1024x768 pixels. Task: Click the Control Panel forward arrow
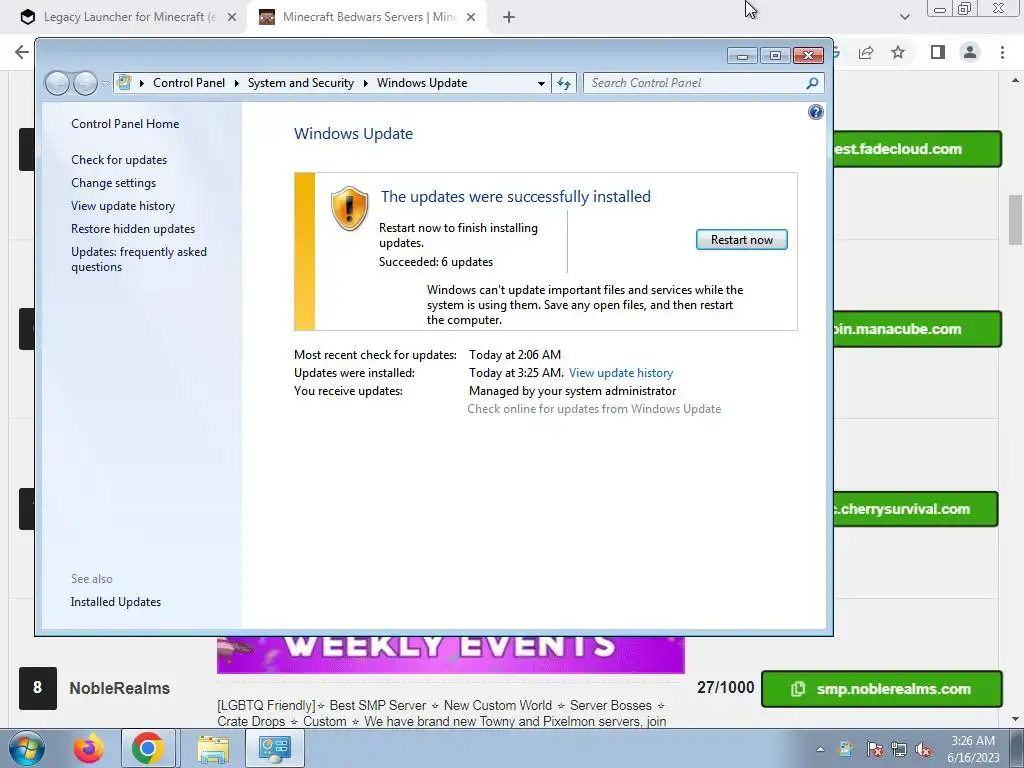[x=85, y=83]
